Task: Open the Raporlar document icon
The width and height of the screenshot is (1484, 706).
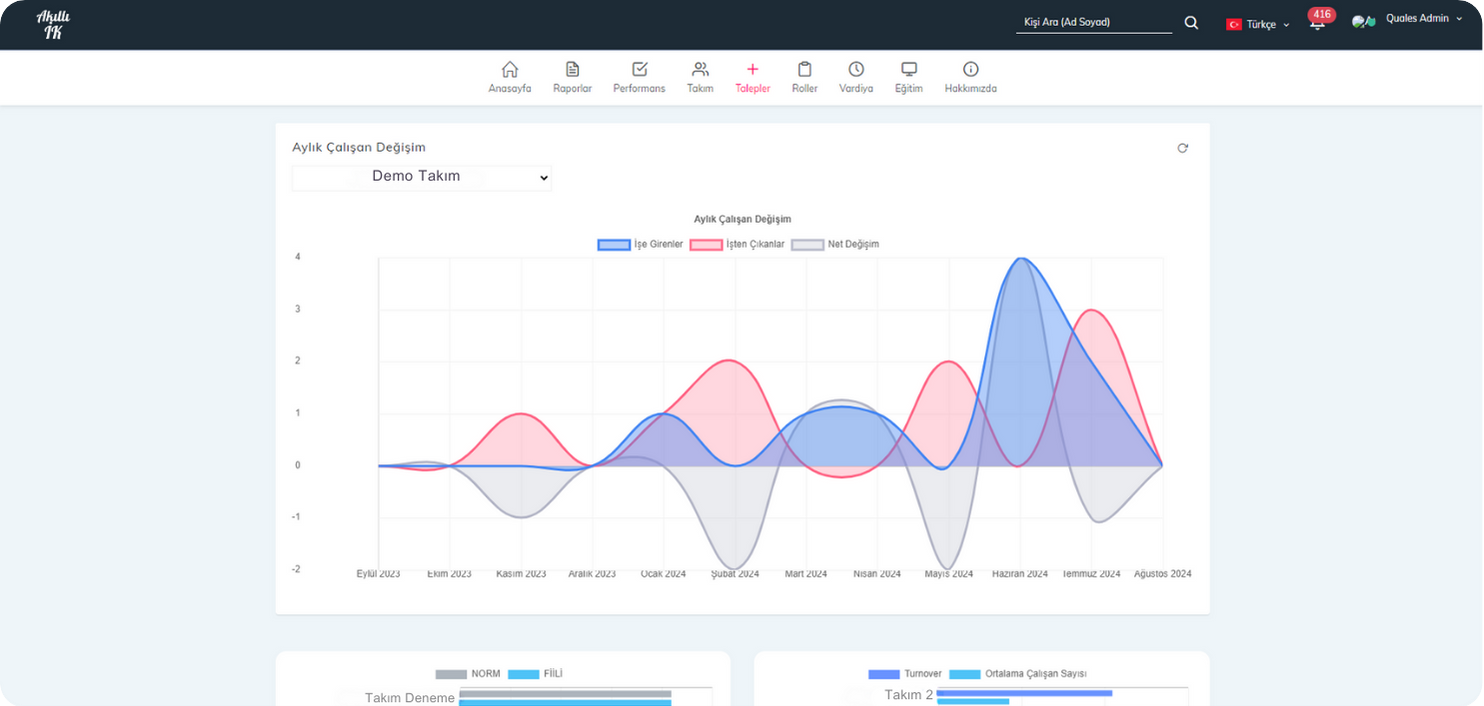Action: pos(572,69)
